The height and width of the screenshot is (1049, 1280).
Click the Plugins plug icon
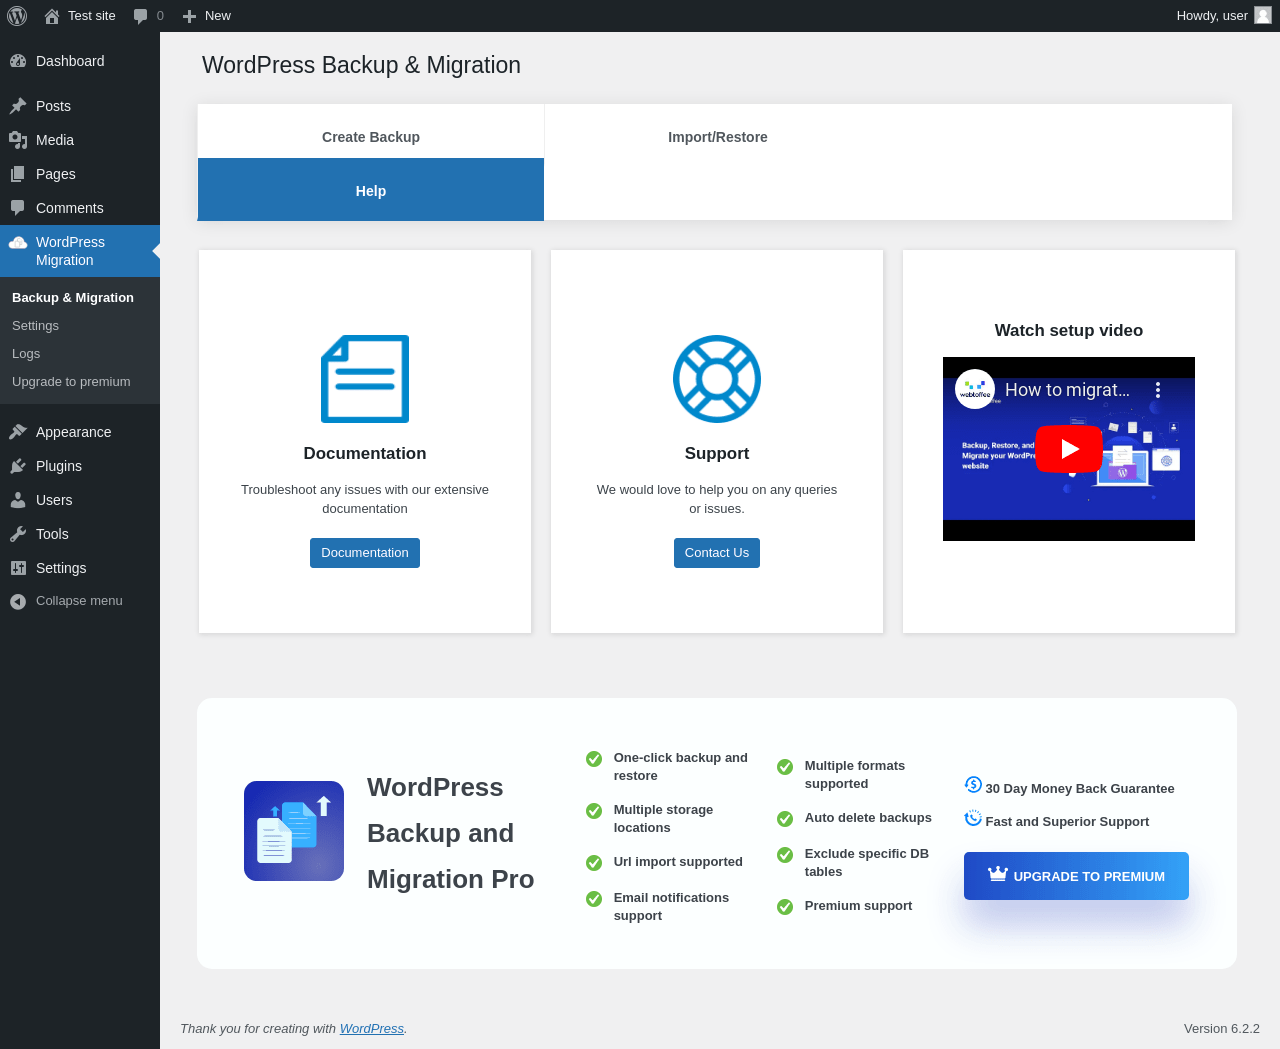(x=18, y=466)
